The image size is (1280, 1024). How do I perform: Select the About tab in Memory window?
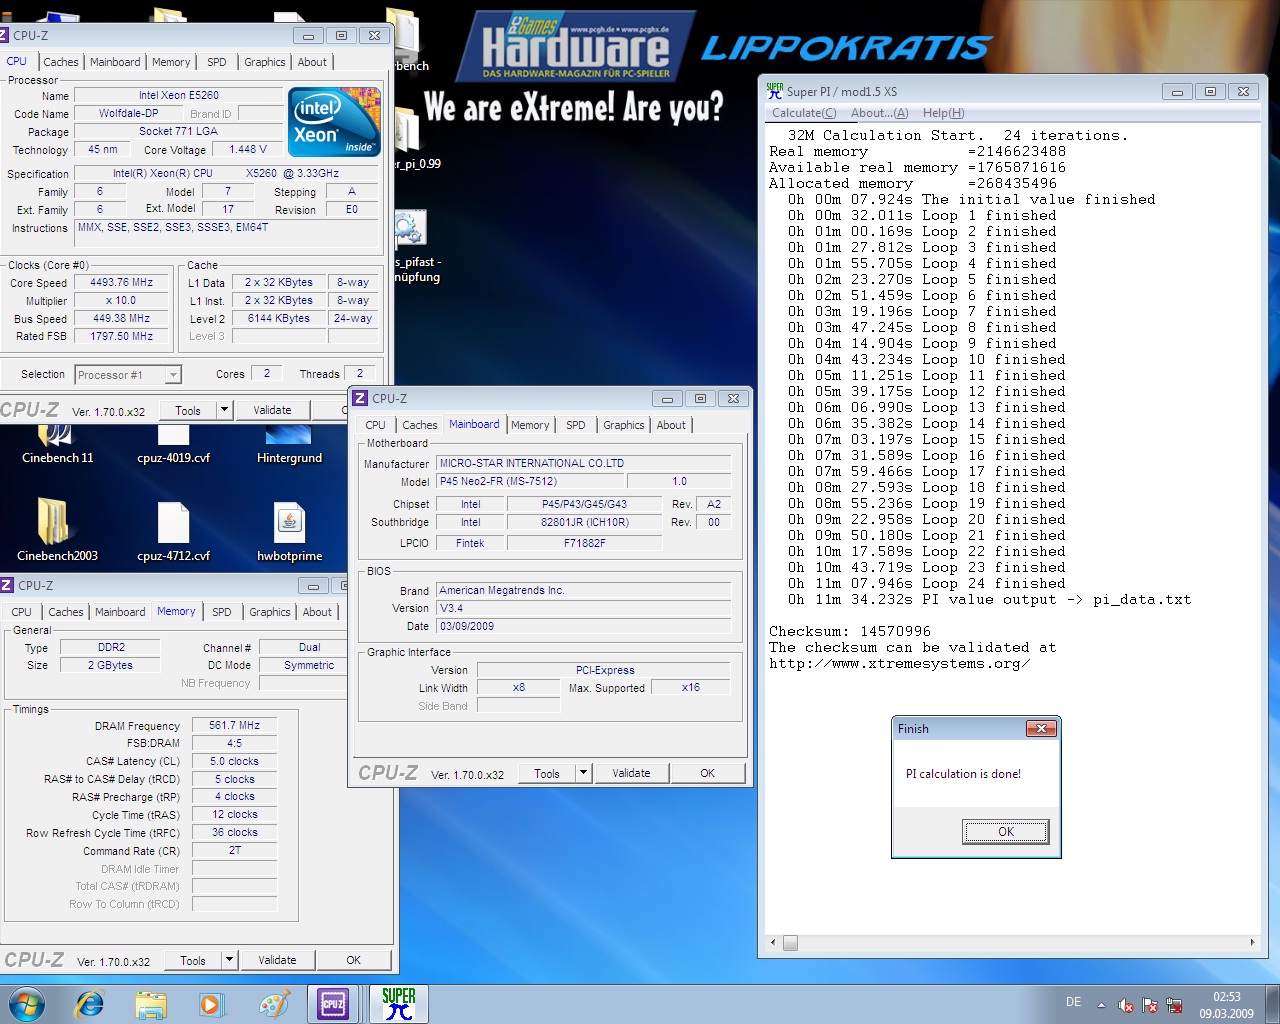click(x=317, y=612)
